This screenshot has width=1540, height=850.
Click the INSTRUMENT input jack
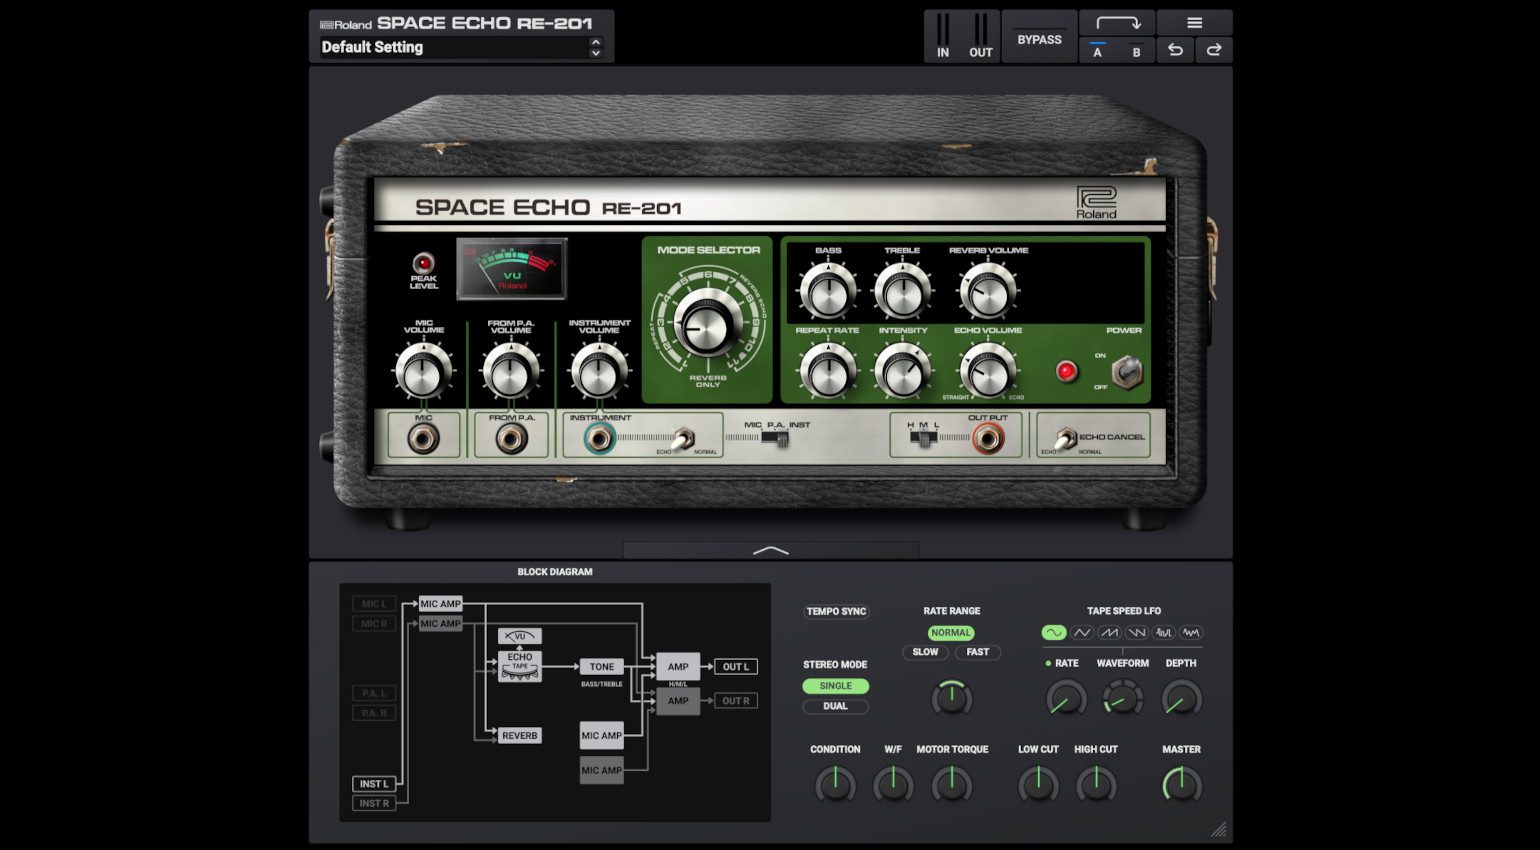click(x=598, y=438)
